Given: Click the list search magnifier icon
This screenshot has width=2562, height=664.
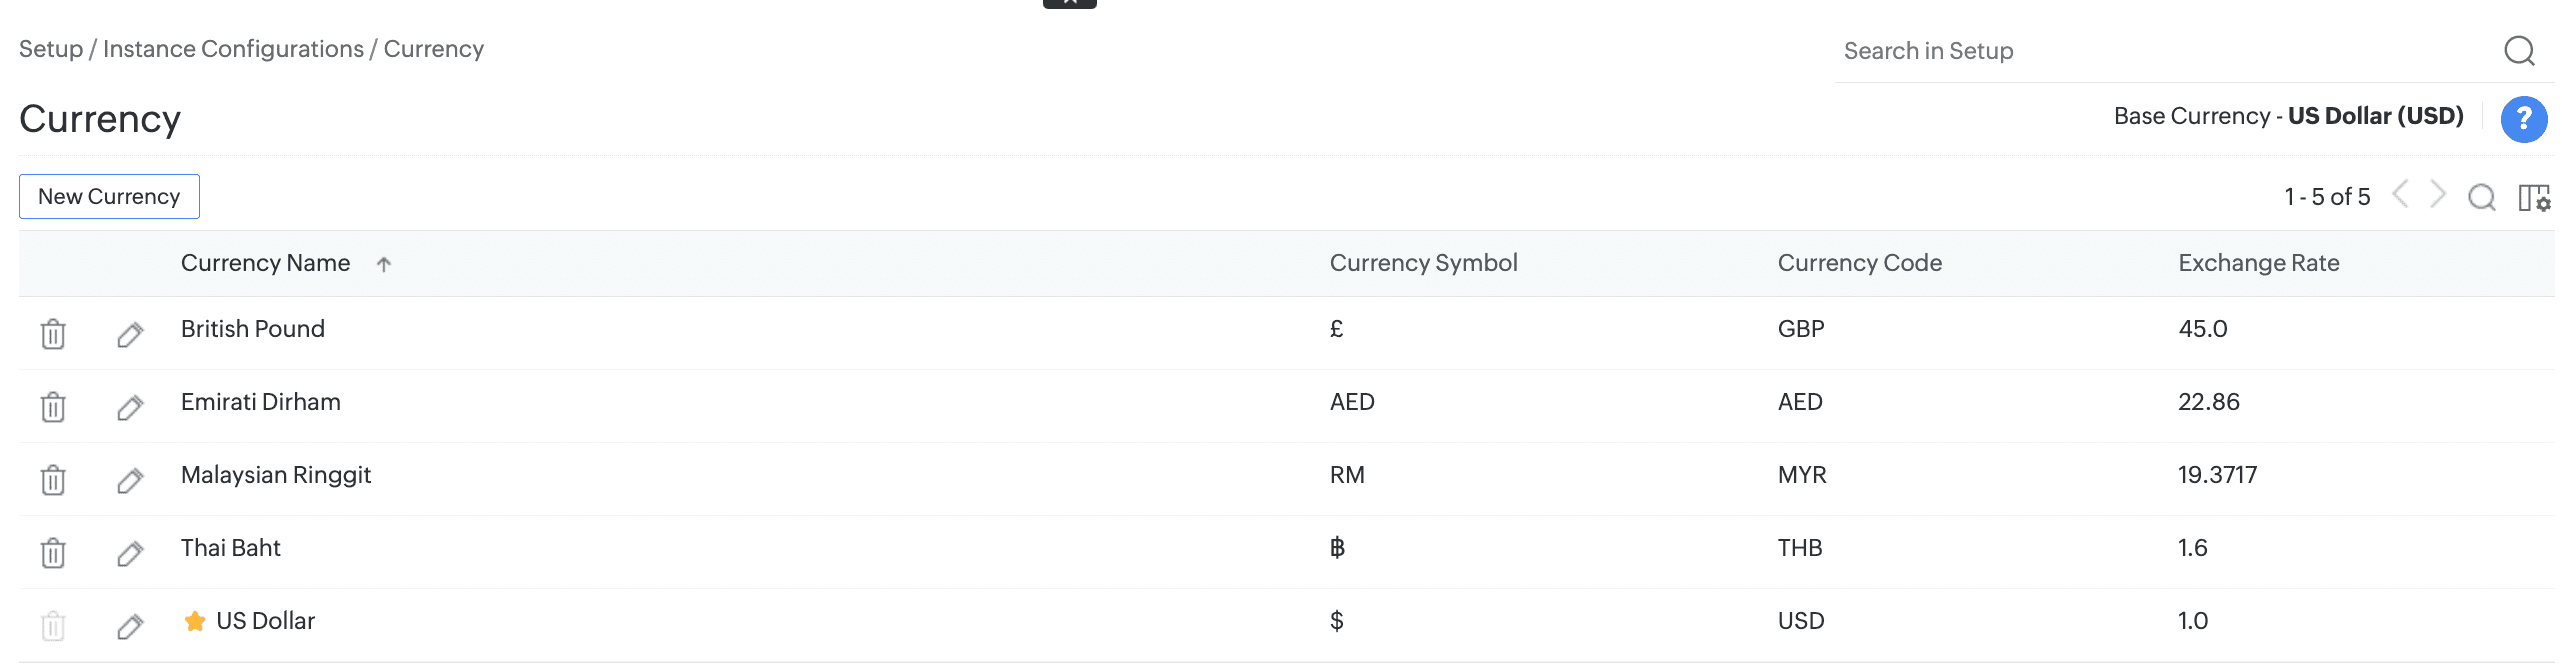Looking at the screenshot, I should (2481, 198).
